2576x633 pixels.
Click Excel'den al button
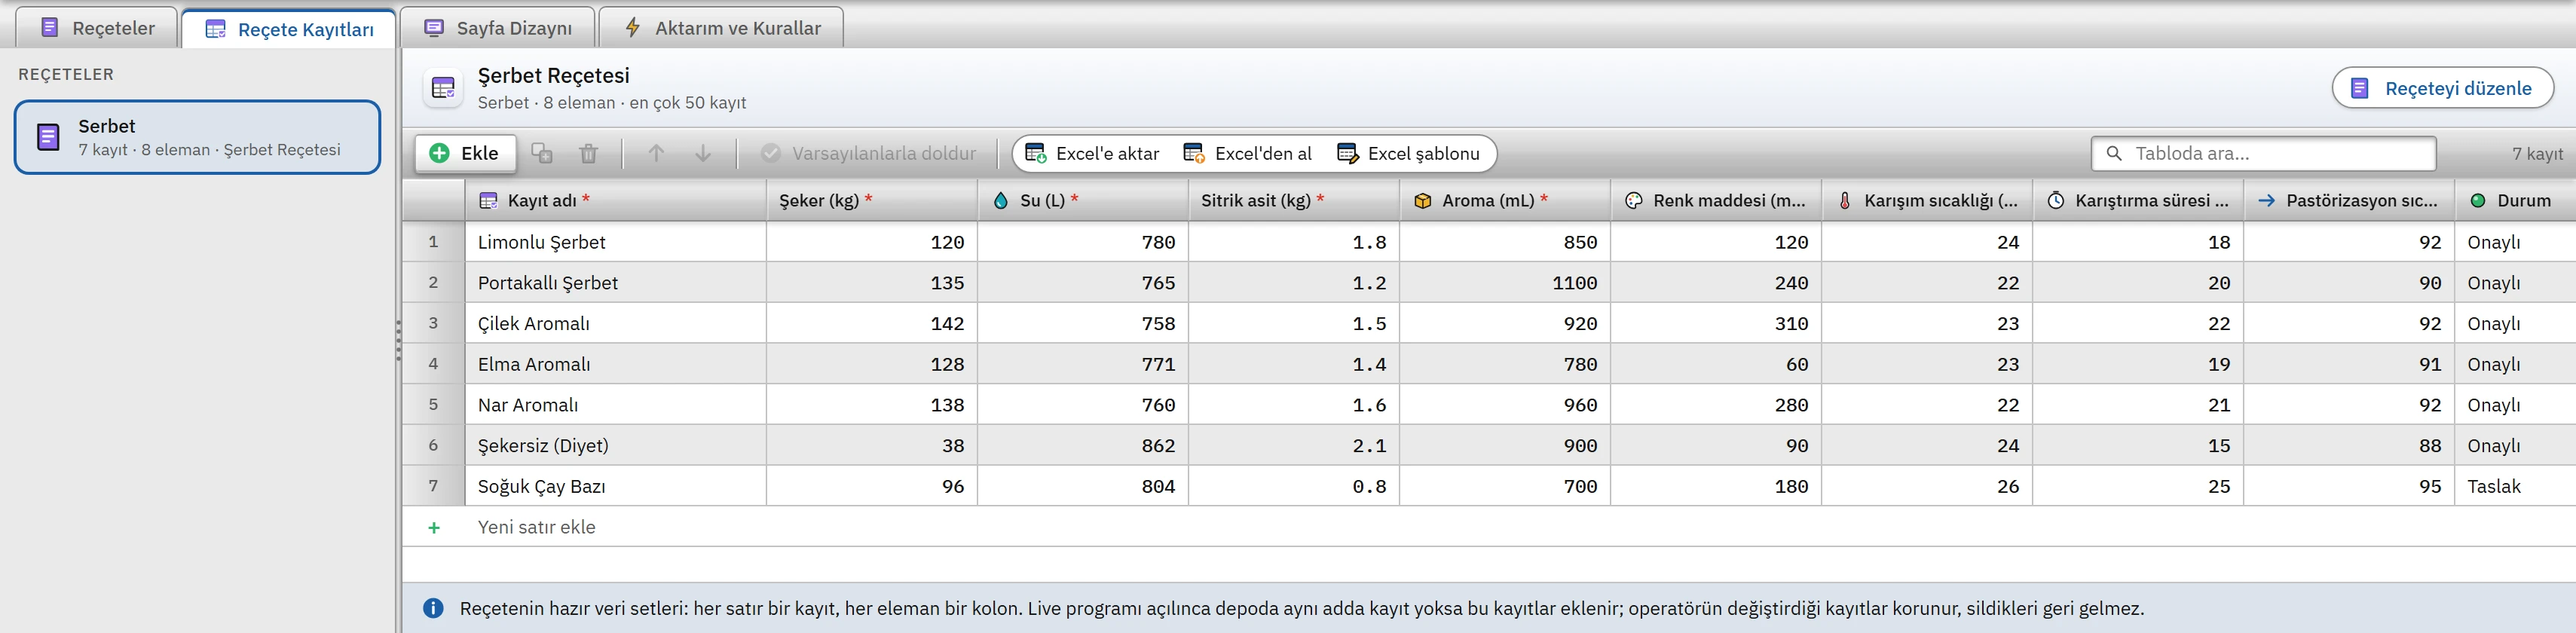click(x=1247, y=153)
